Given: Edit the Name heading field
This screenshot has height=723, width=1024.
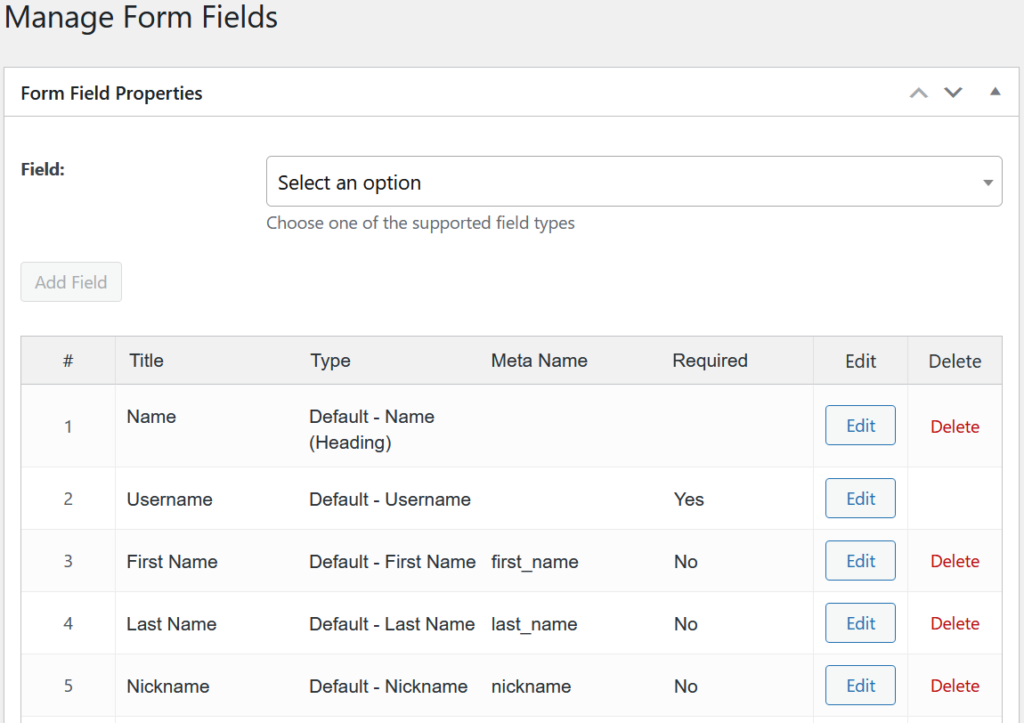Looking at the screenshot, I should [x=860, y=426].
